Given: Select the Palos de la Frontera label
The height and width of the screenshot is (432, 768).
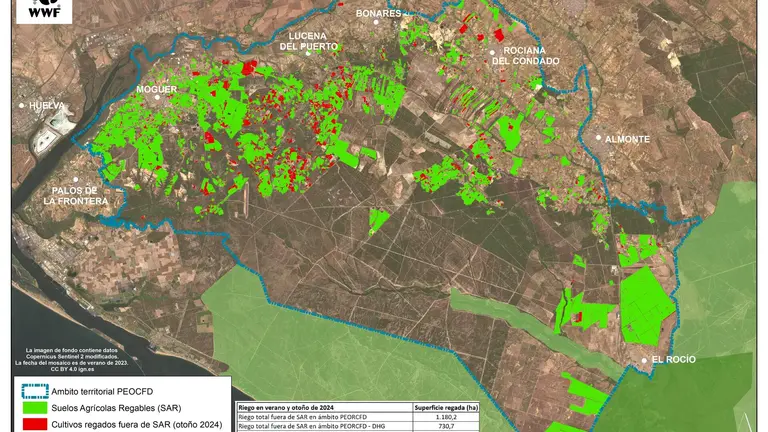Looking at the screenshot, I should point(75,195).
